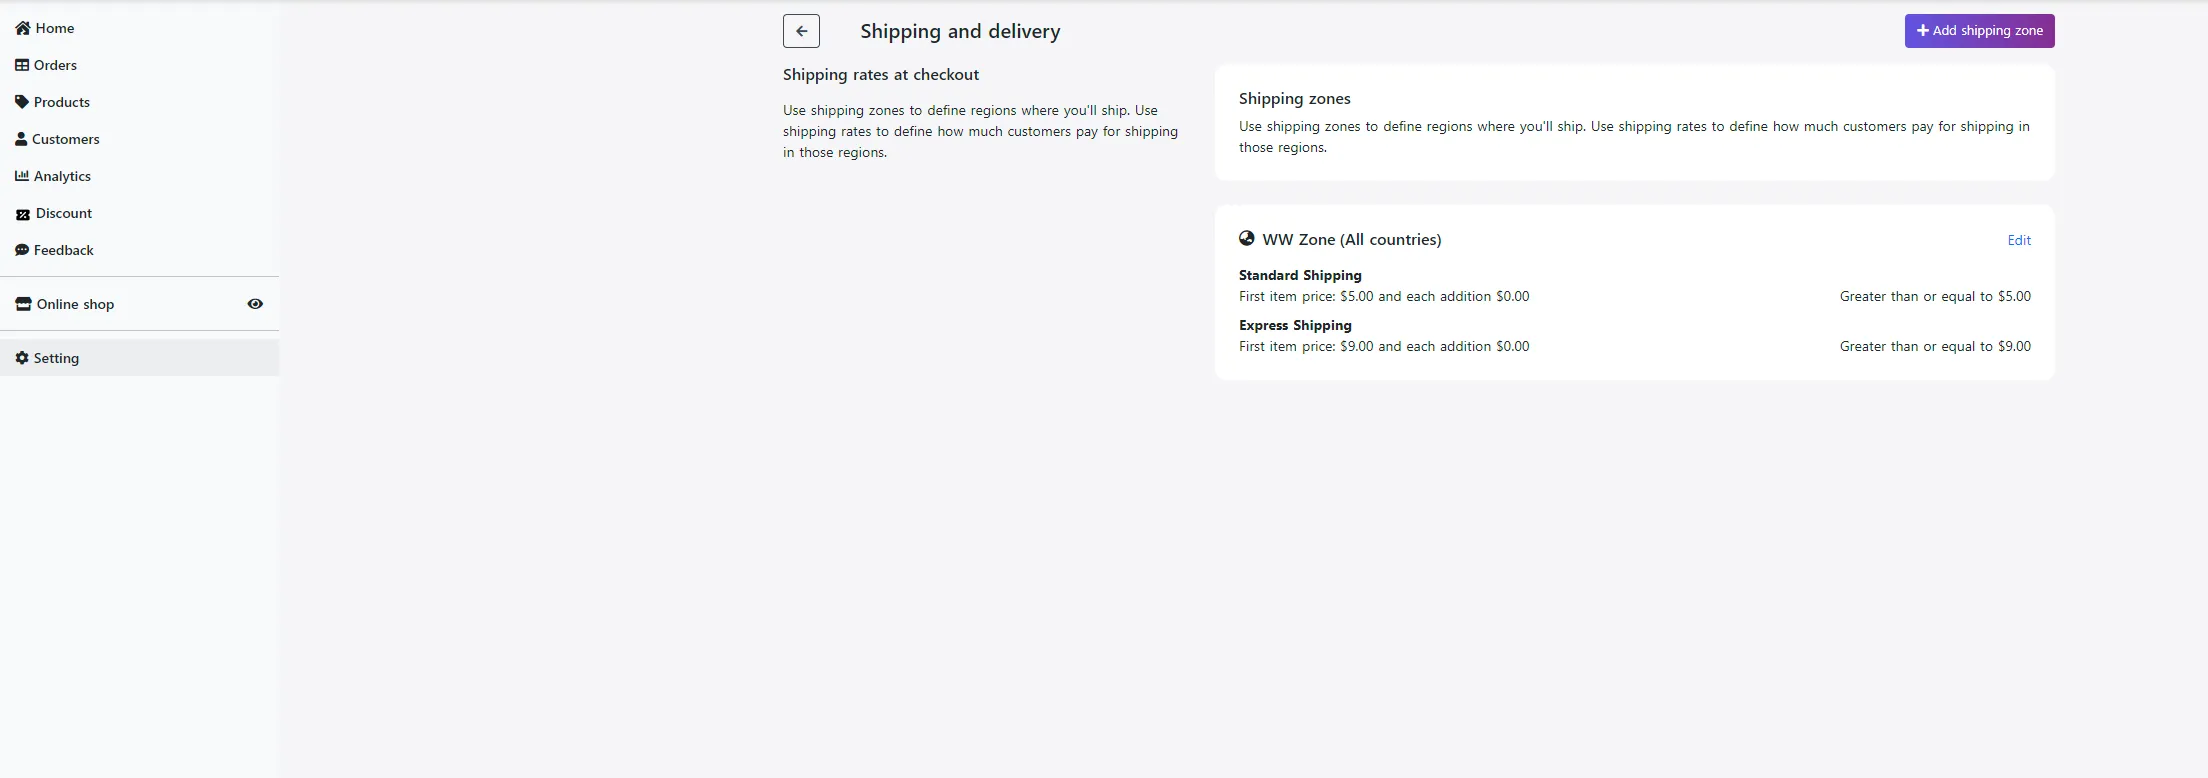Click the Home house icon
Viewport: 2208px width, 778px height.
point(23,28)
